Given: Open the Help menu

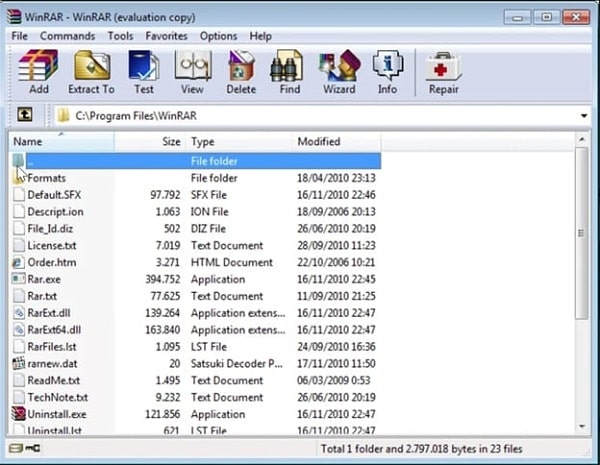Looking at the screenshot, I should [261, 36].
